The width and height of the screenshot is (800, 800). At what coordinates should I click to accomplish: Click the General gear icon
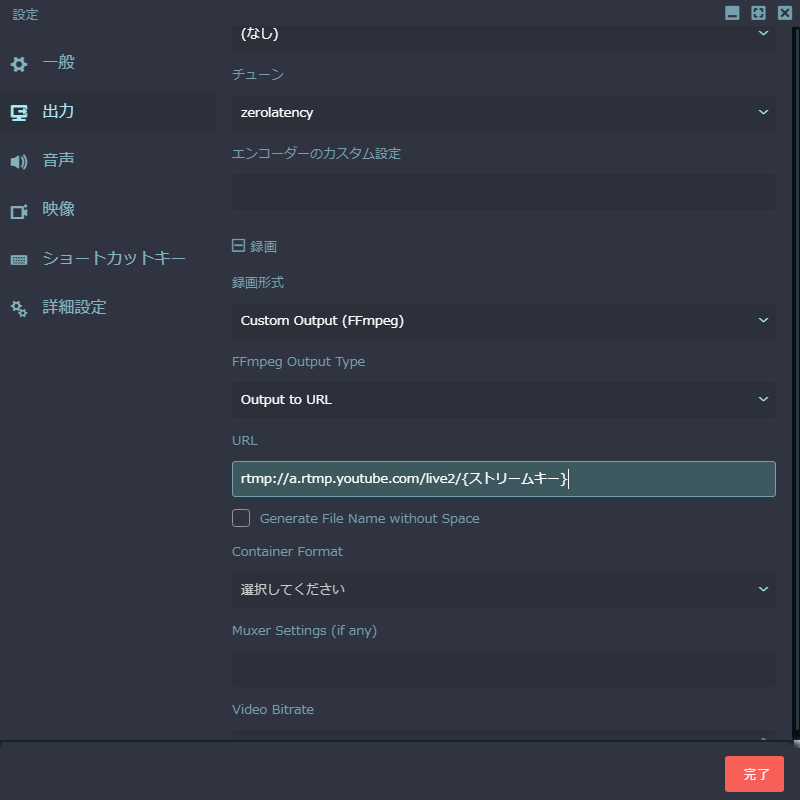19,64
